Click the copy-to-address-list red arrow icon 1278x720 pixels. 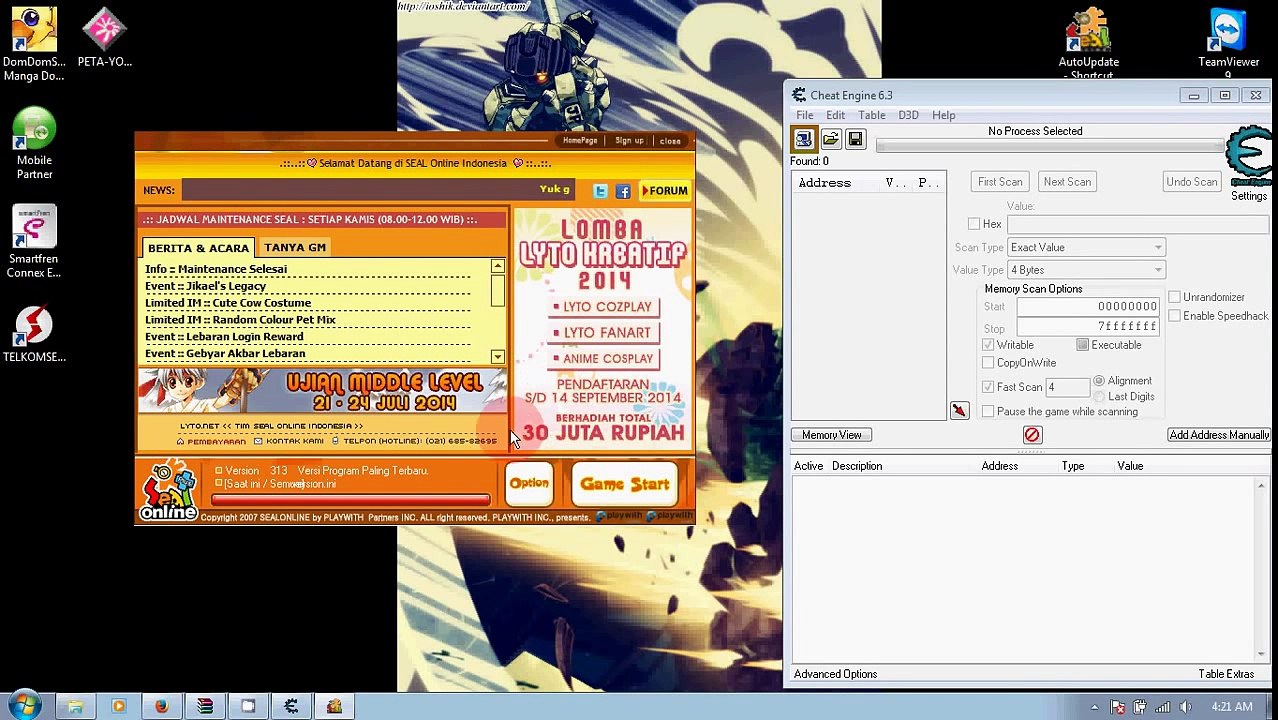point(959,411)
